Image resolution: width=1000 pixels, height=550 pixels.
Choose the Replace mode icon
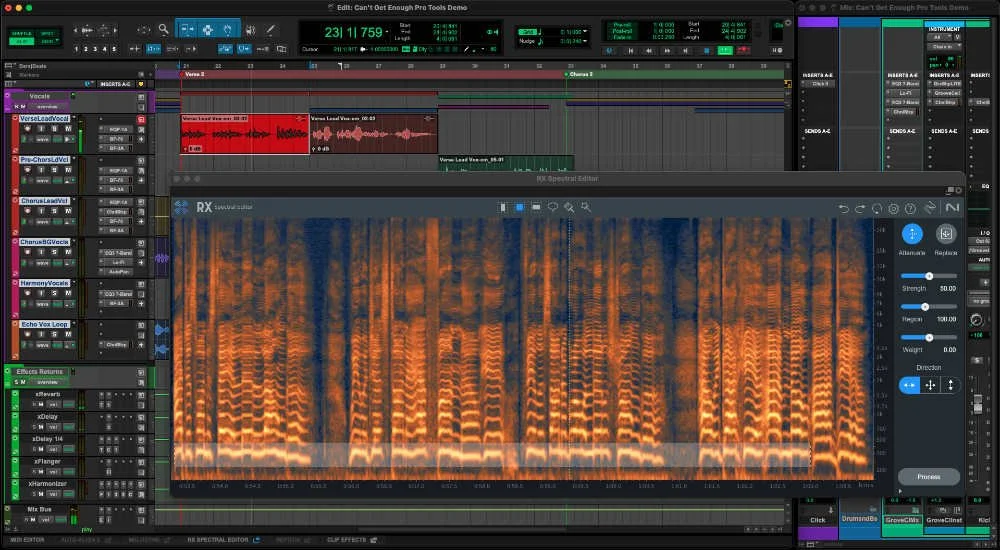tap(946, 234)
